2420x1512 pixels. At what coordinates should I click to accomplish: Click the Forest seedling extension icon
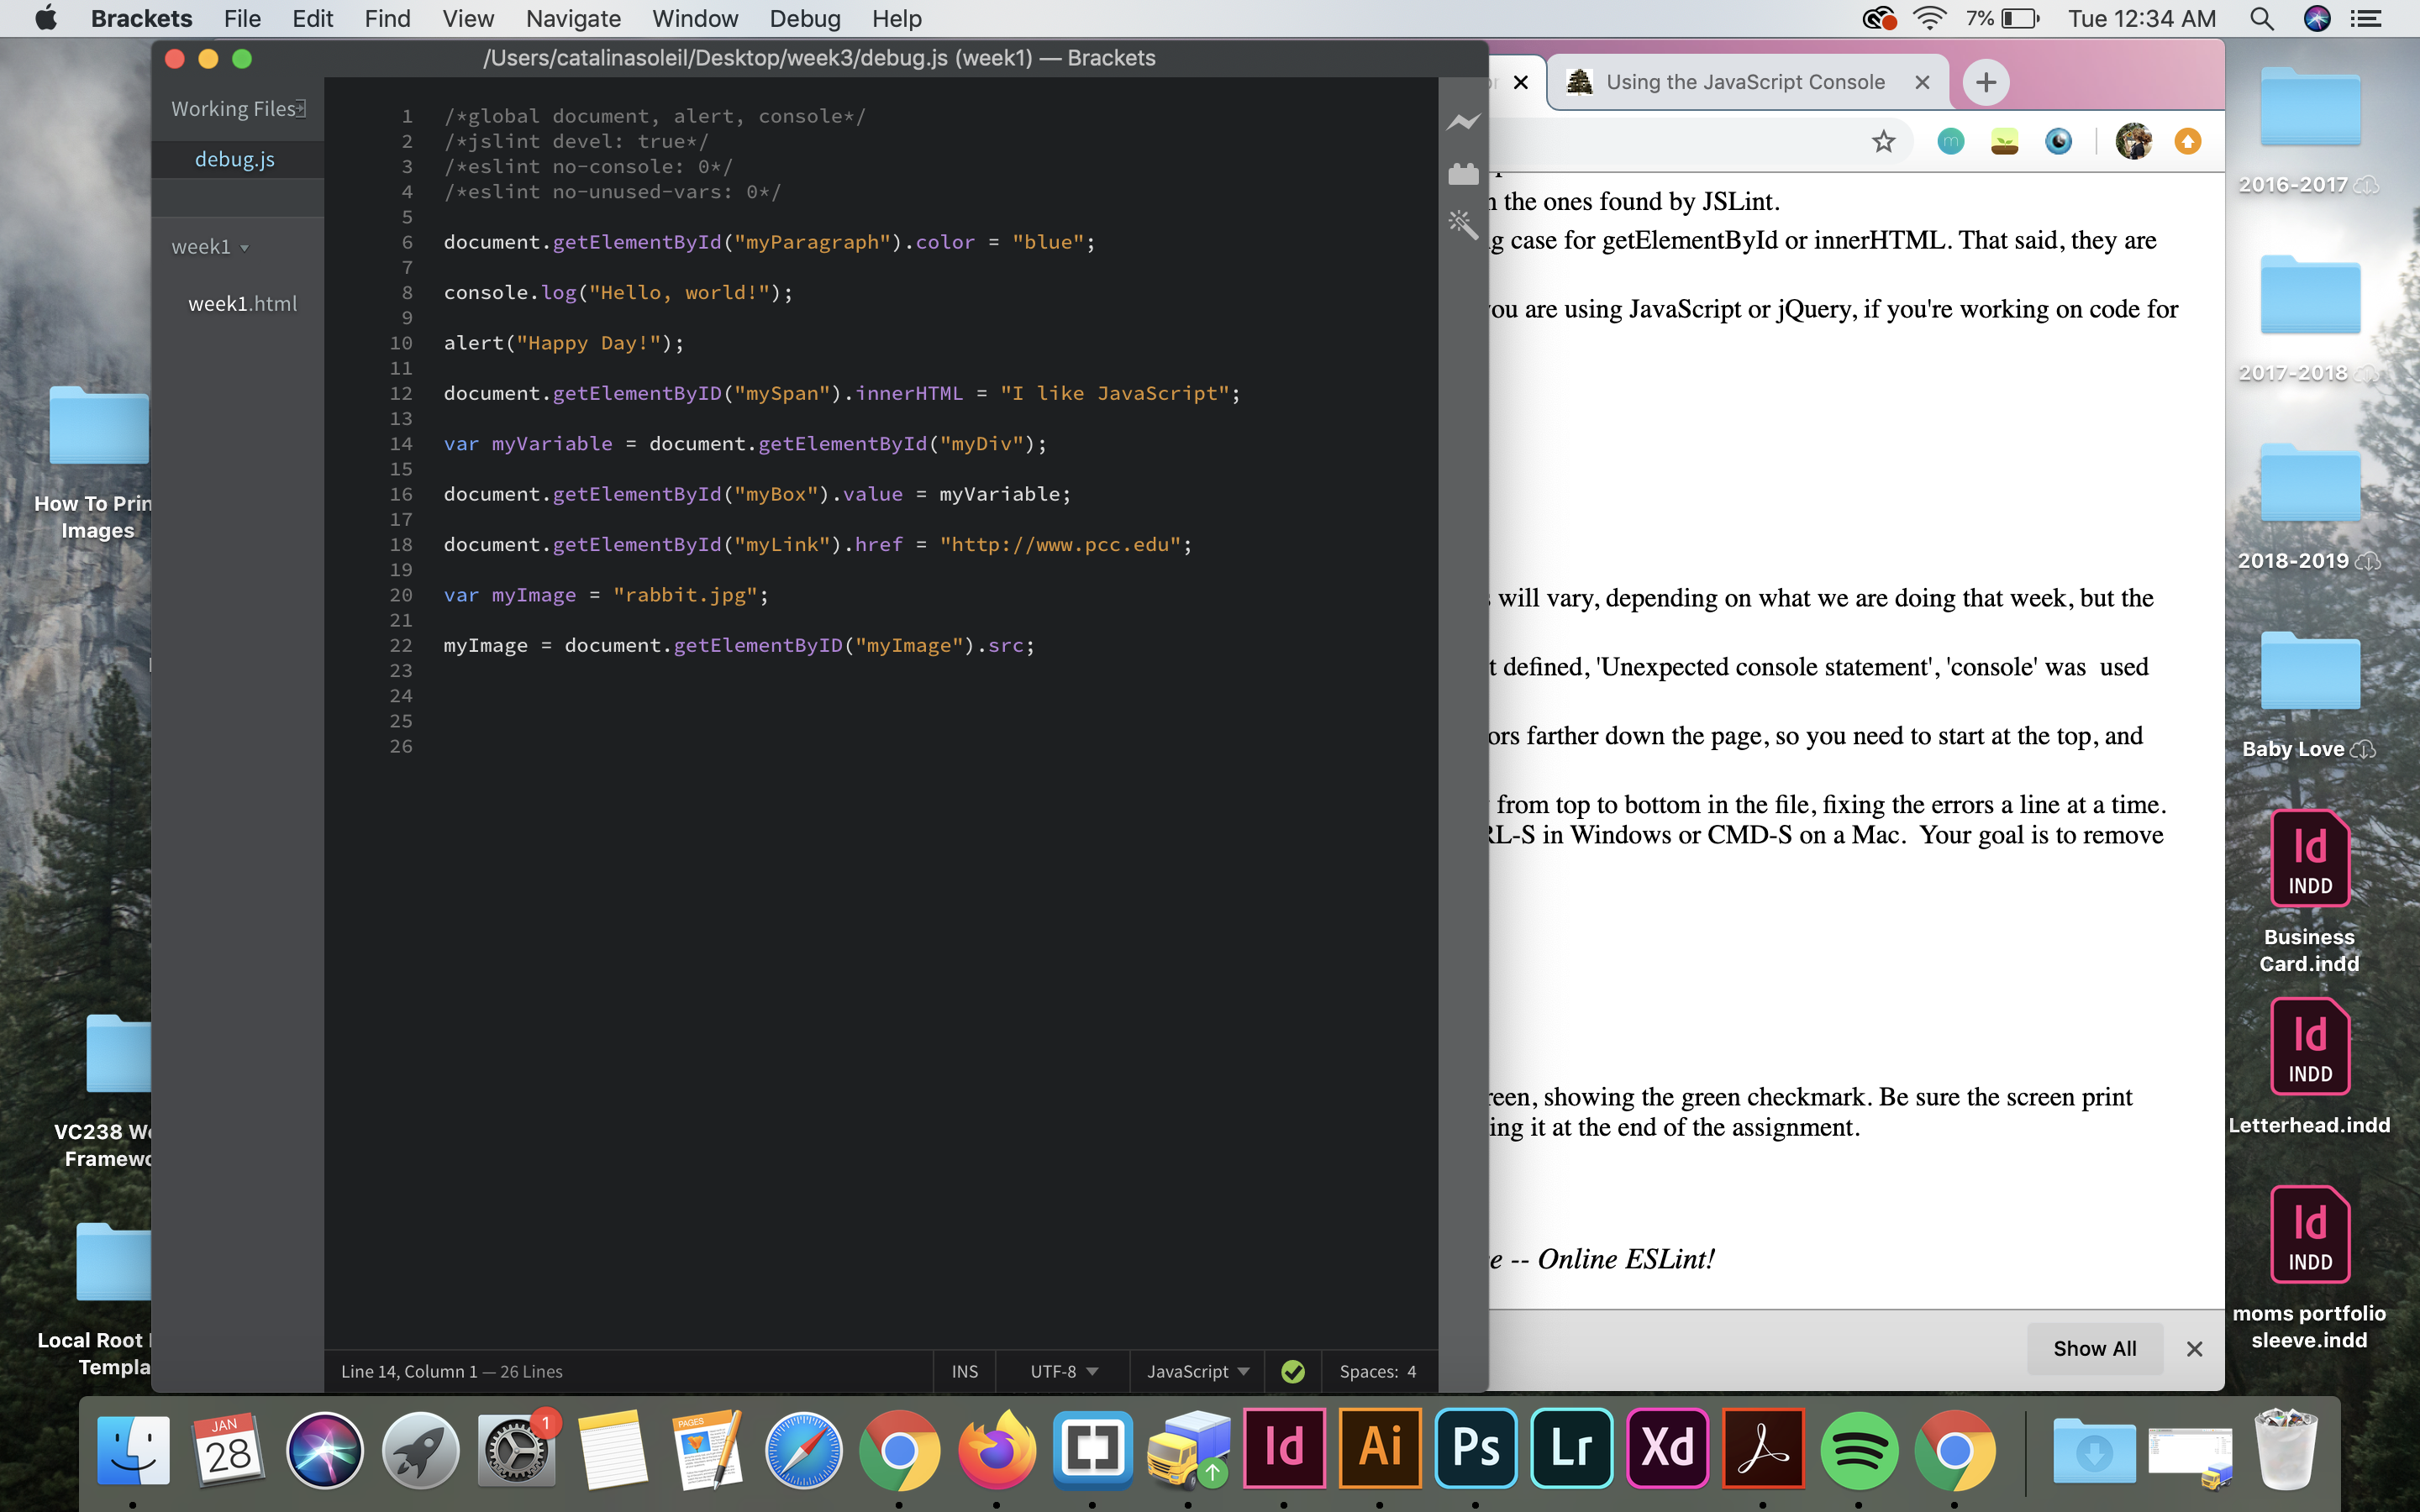coord(2004,142)
